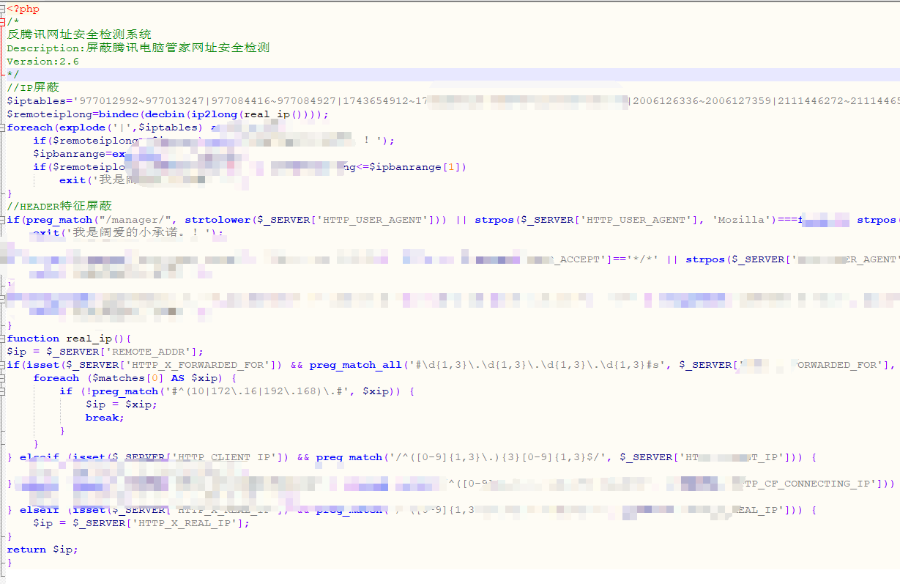Screen dimensions: 900x584
Task: Click the final closing brace after return
Action: click(x=9, y=563)
